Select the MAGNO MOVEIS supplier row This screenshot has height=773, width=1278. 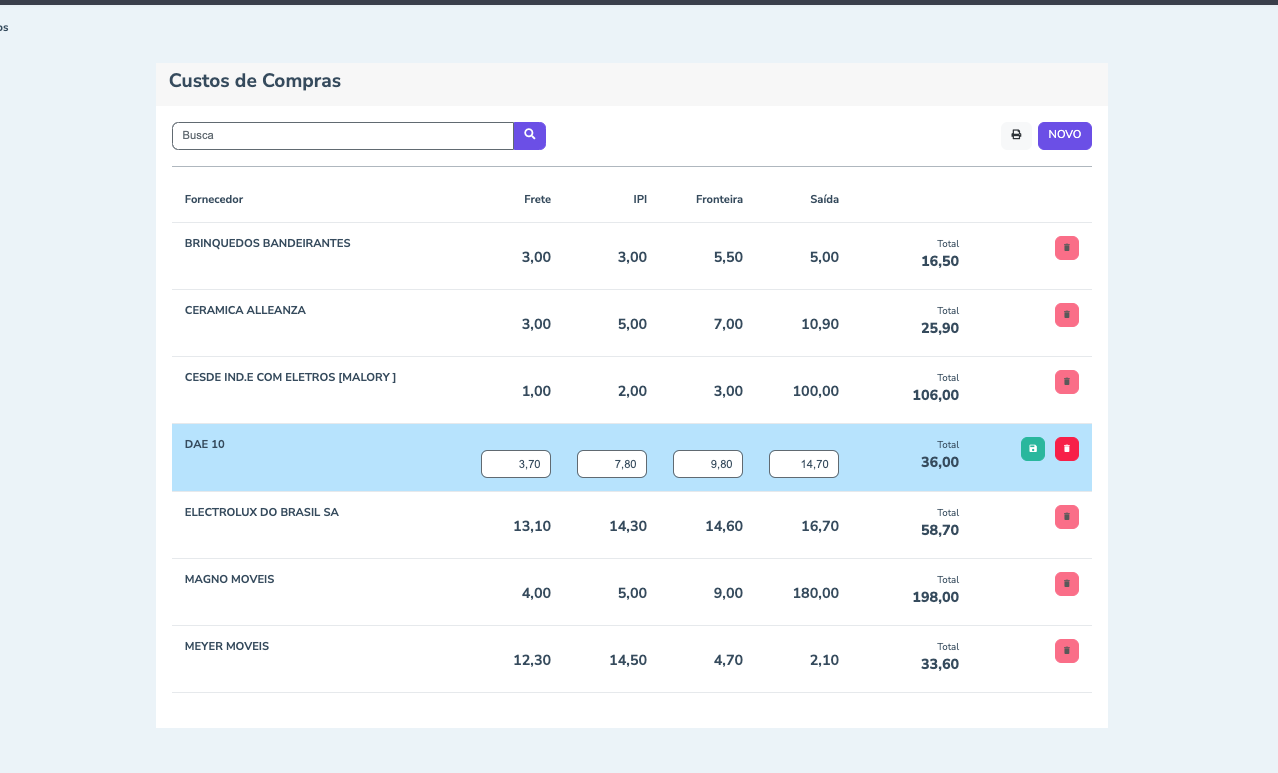(x=229, y=580)
